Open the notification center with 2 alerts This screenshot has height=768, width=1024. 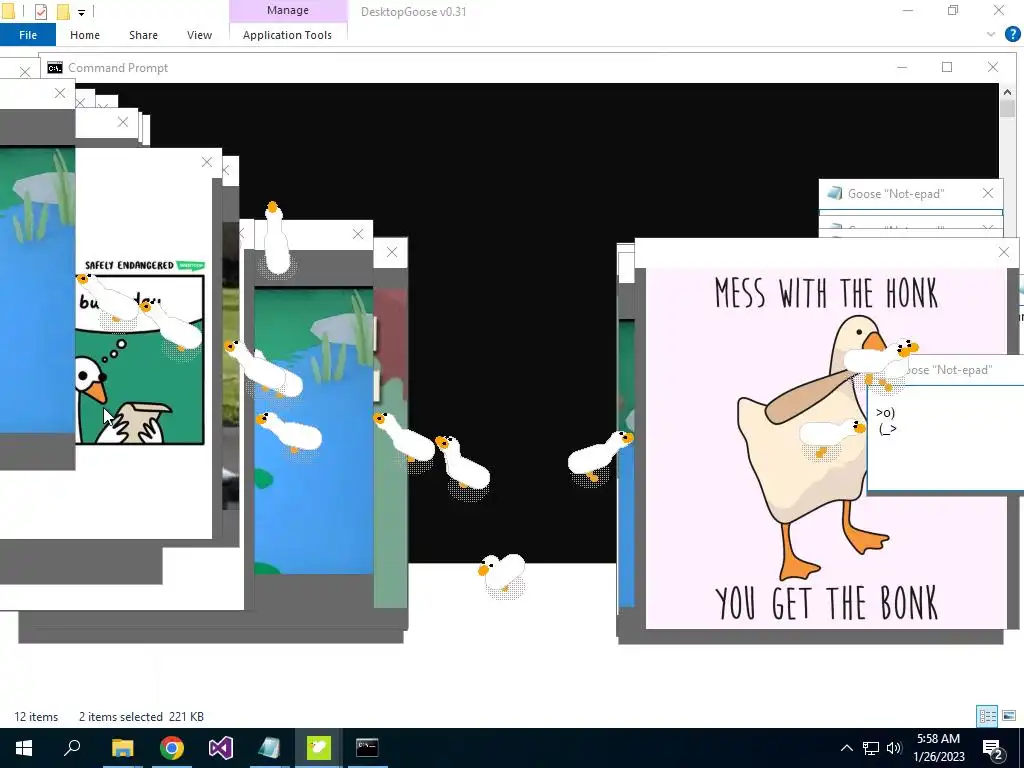pos(992,748)
